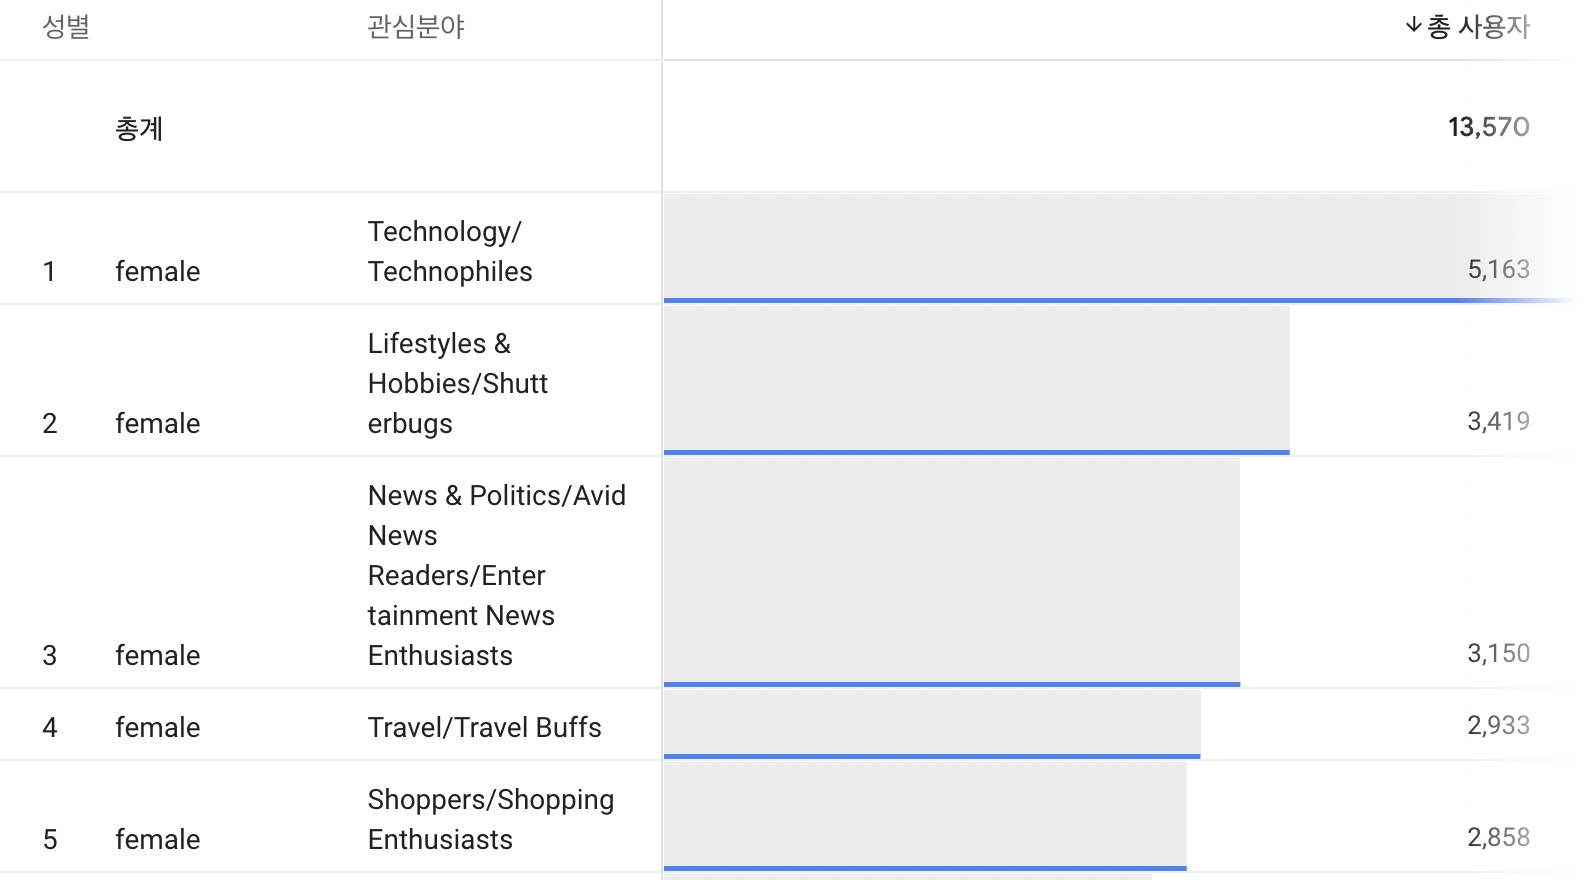Click the 관심분야 column header
This screenshot has width=1584, height=880.
(416, 27)
